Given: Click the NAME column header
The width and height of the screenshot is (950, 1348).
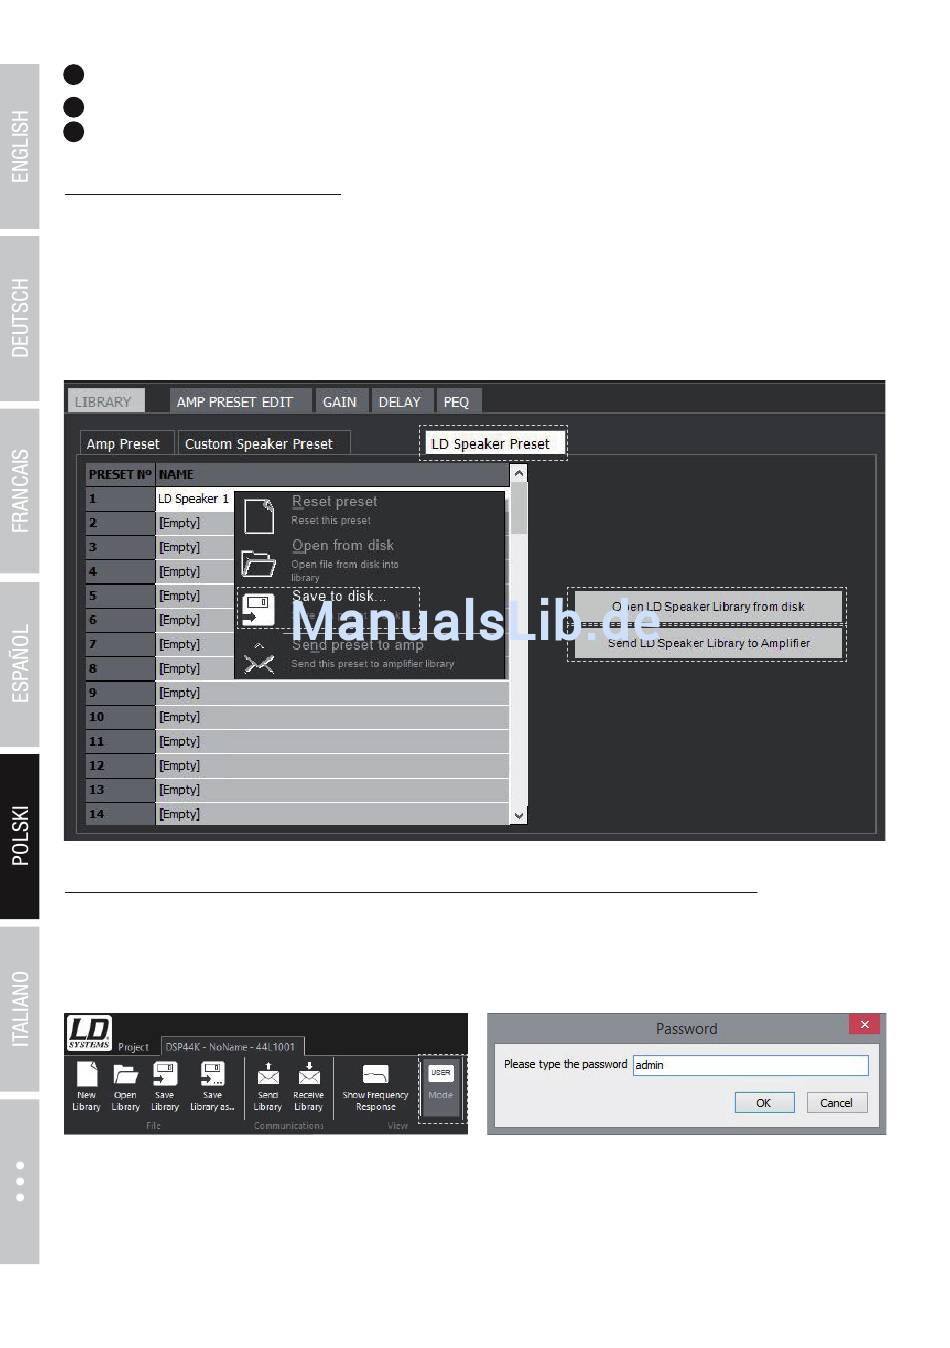Looking at the screenshot, I should 333,475.
